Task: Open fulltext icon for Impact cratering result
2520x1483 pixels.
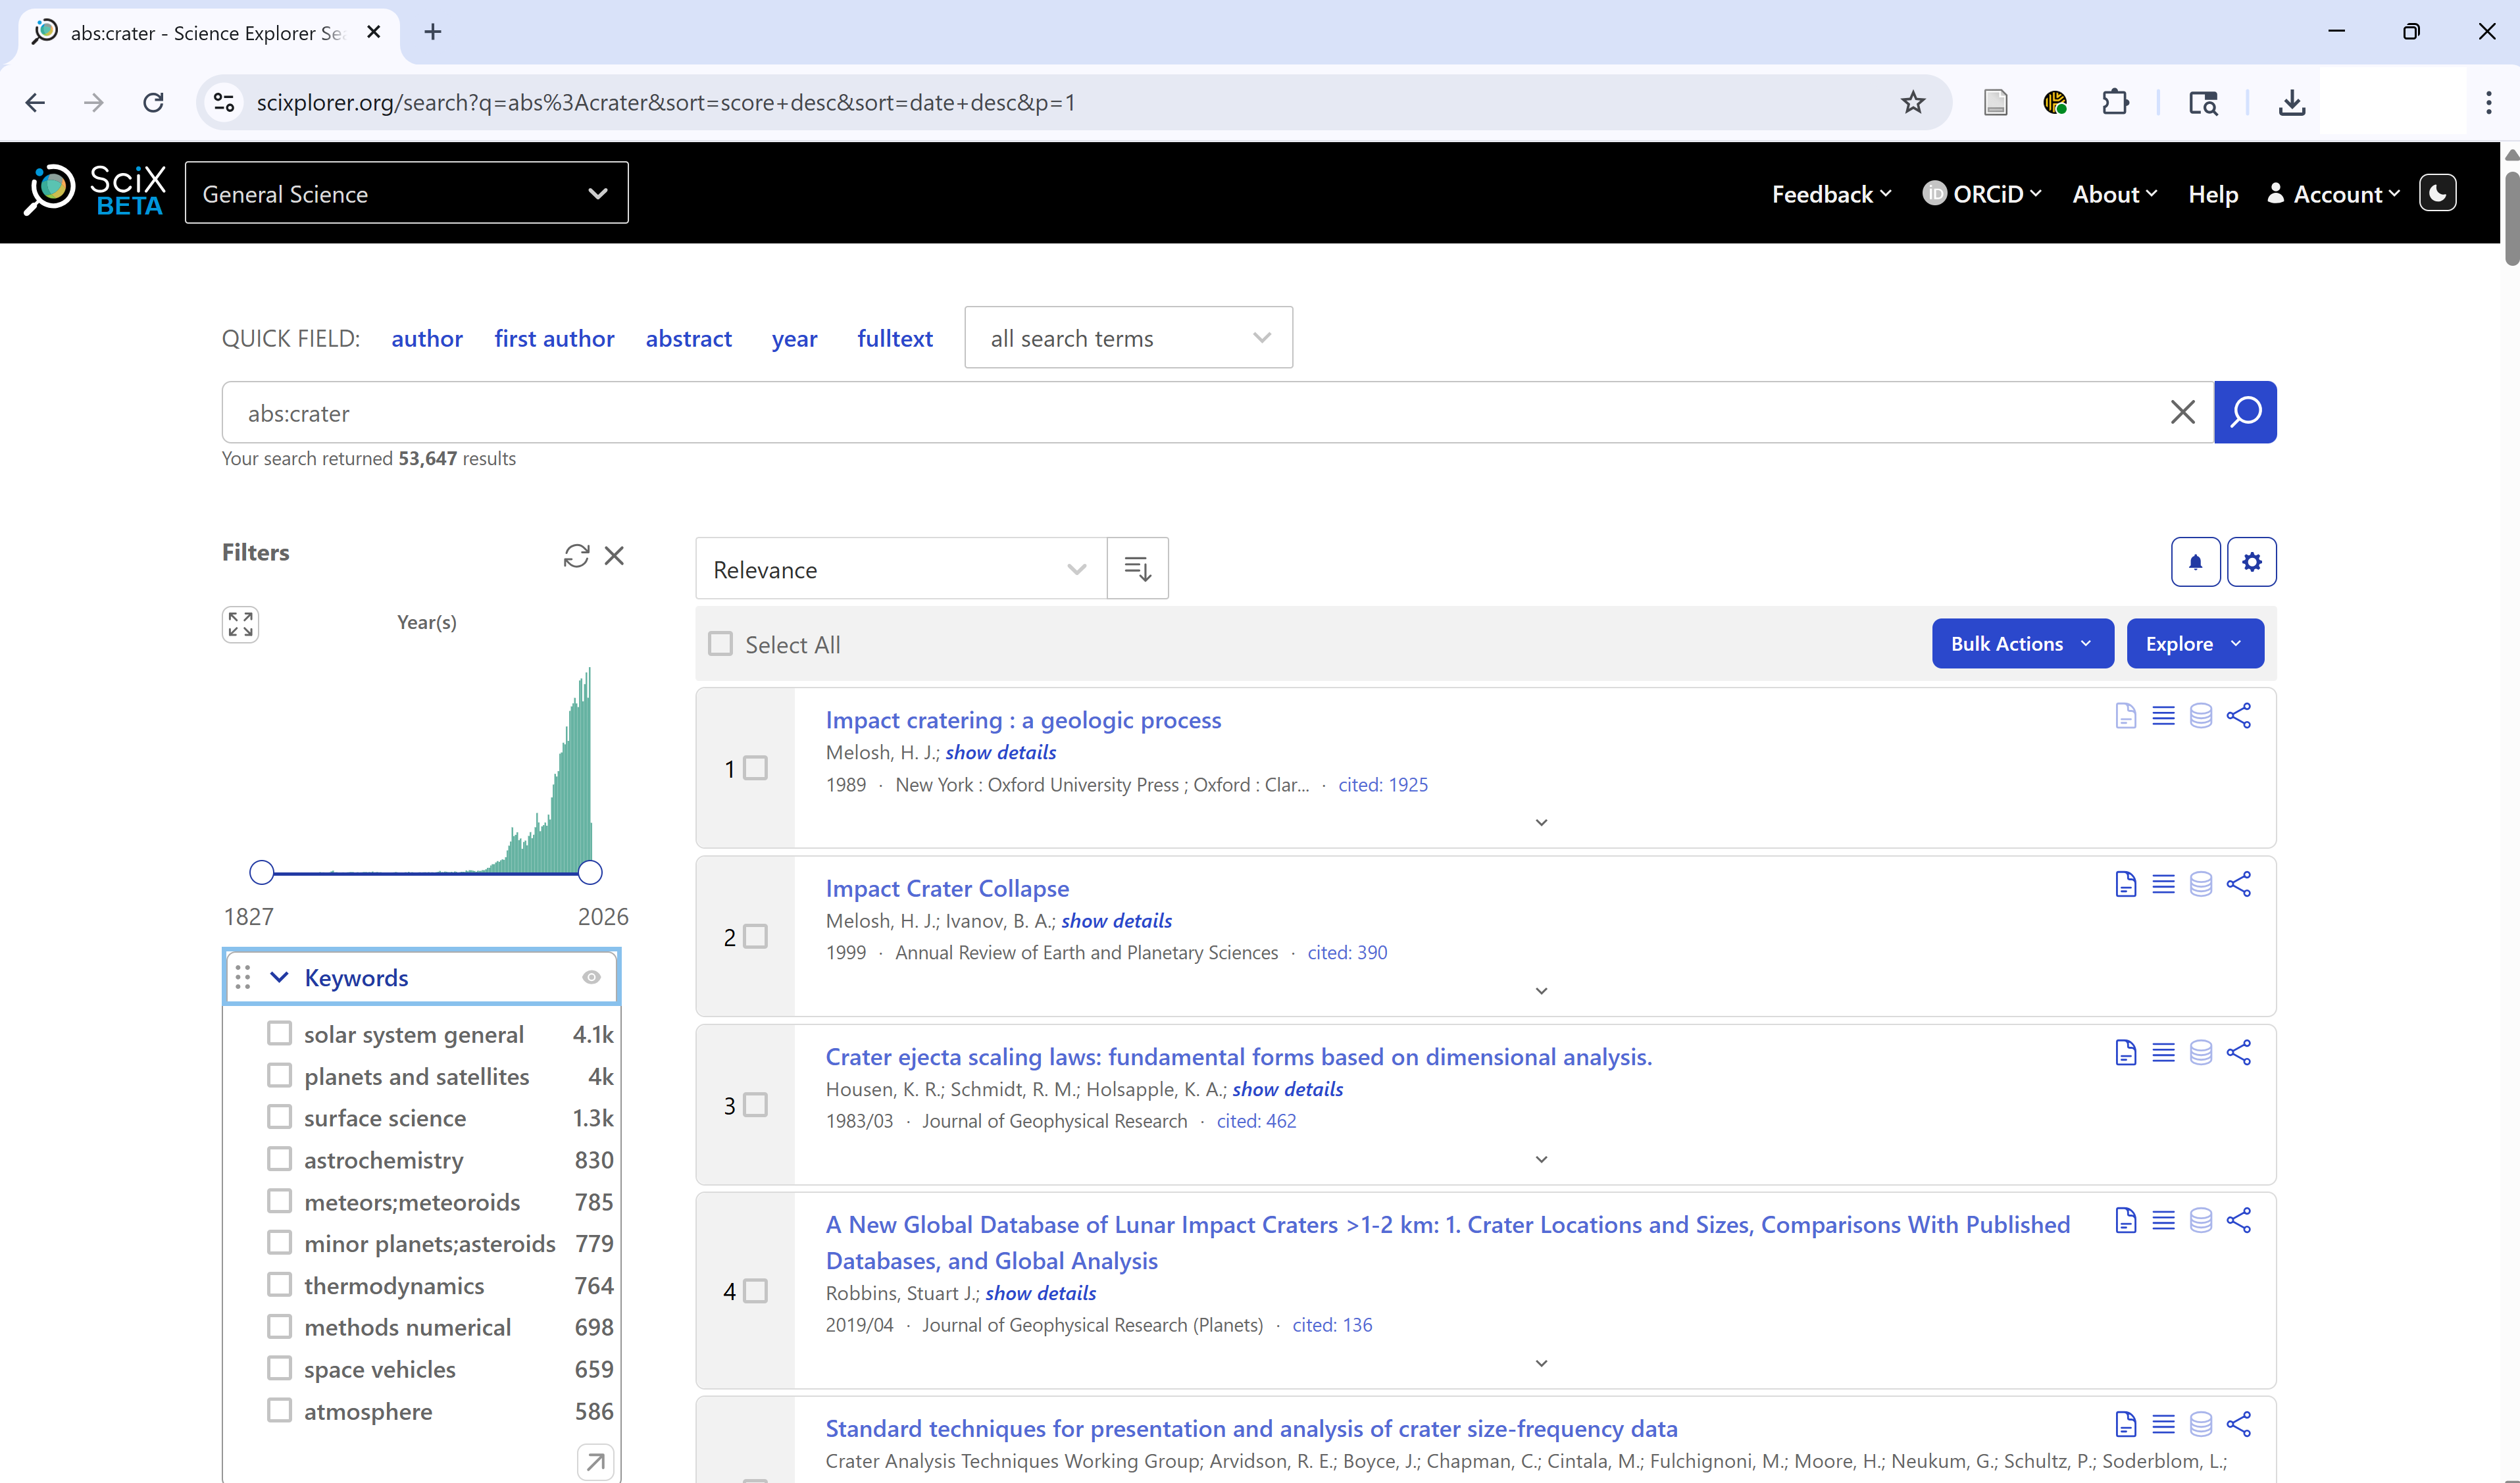Action: click(x=2125, y=716)
